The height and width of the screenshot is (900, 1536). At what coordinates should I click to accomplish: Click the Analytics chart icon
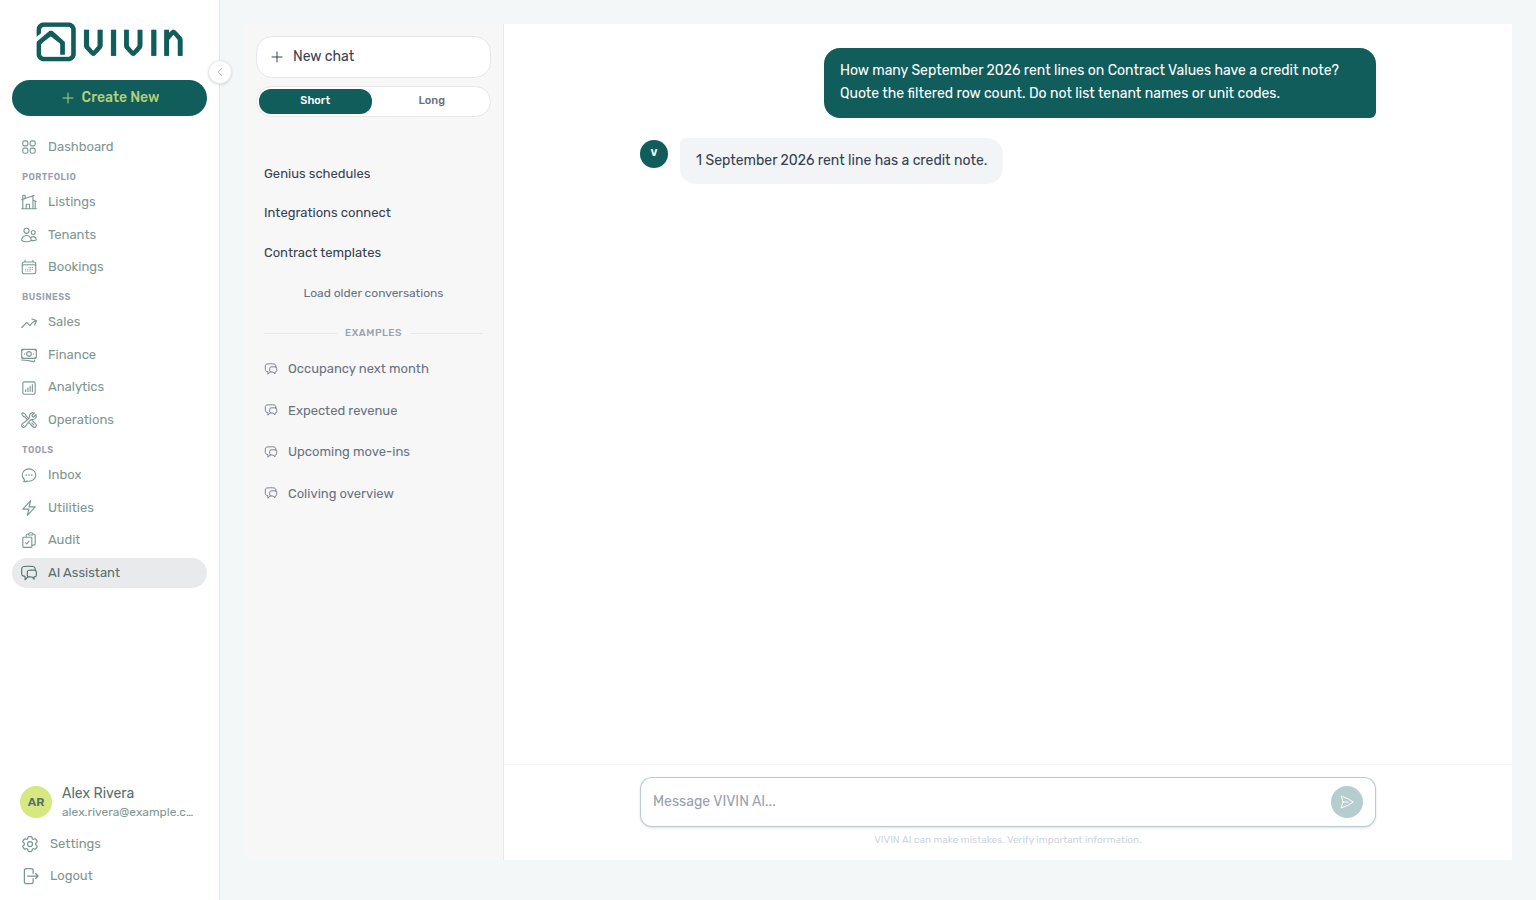[29, 387]
